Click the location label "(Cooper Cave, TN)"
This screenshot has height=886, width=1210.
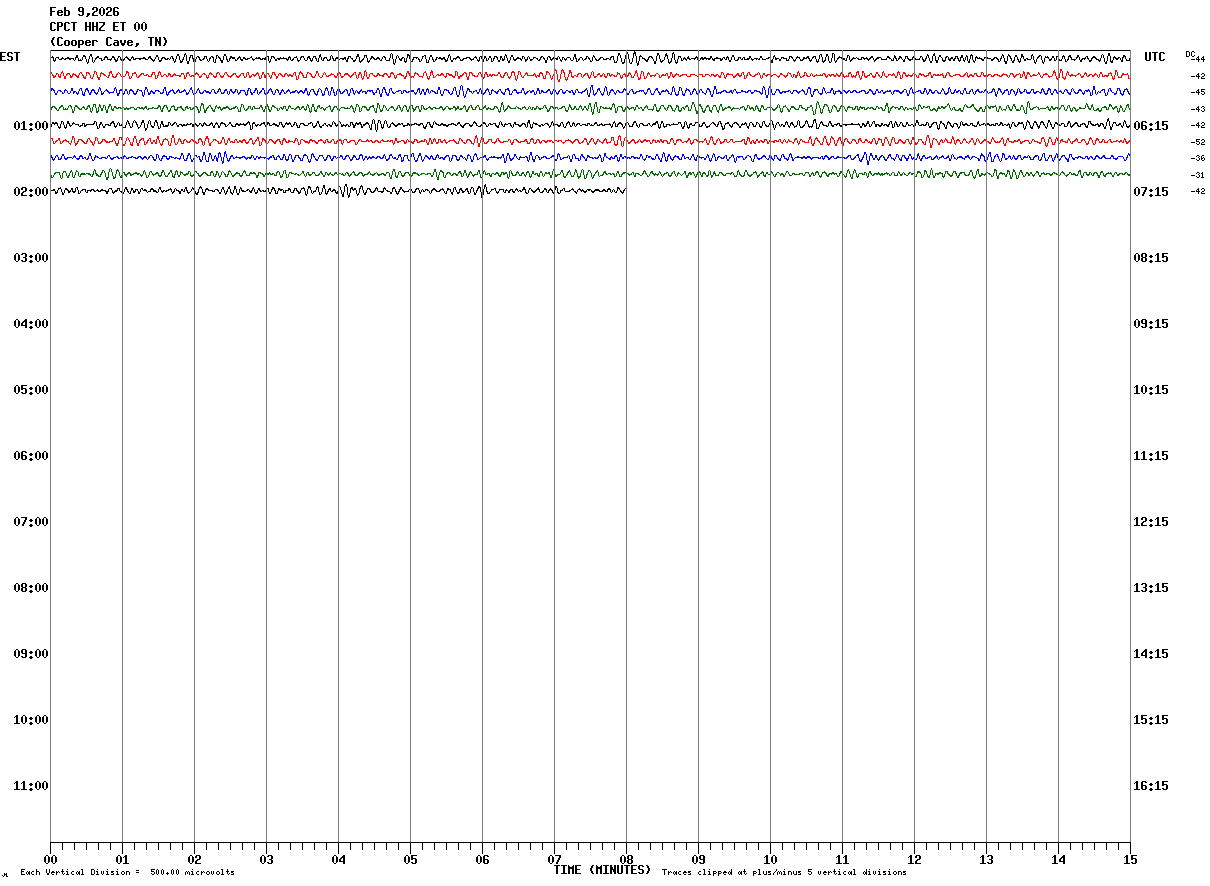click(x=109, y=42)
